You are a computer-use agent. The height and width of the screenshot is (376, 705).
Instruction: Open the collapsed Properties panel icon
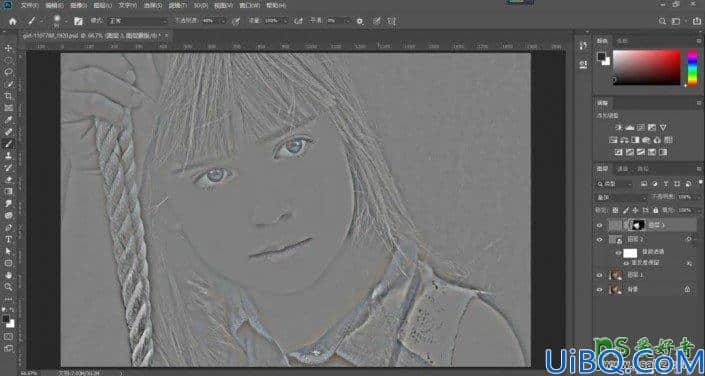coord(583,64)
